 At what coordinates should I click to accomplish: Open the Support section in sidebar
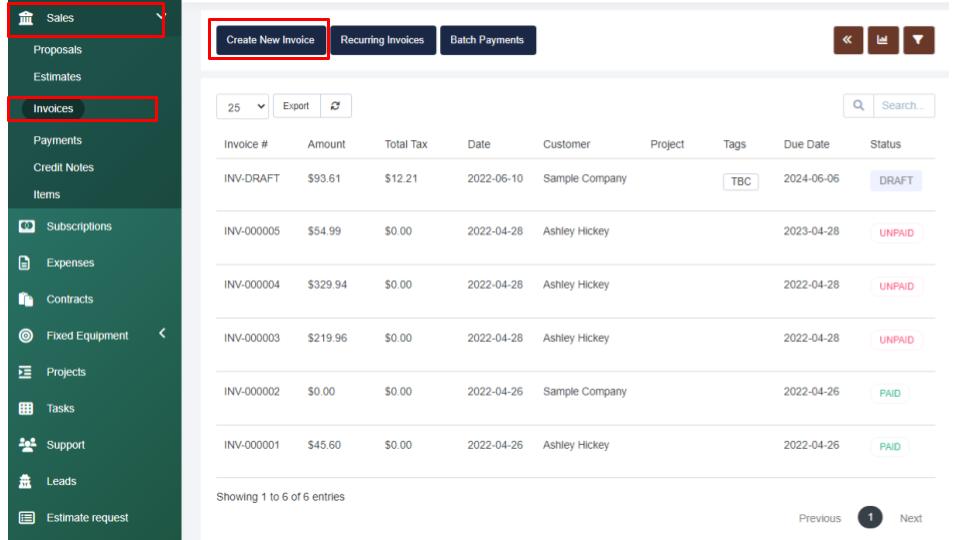[65, 445]
